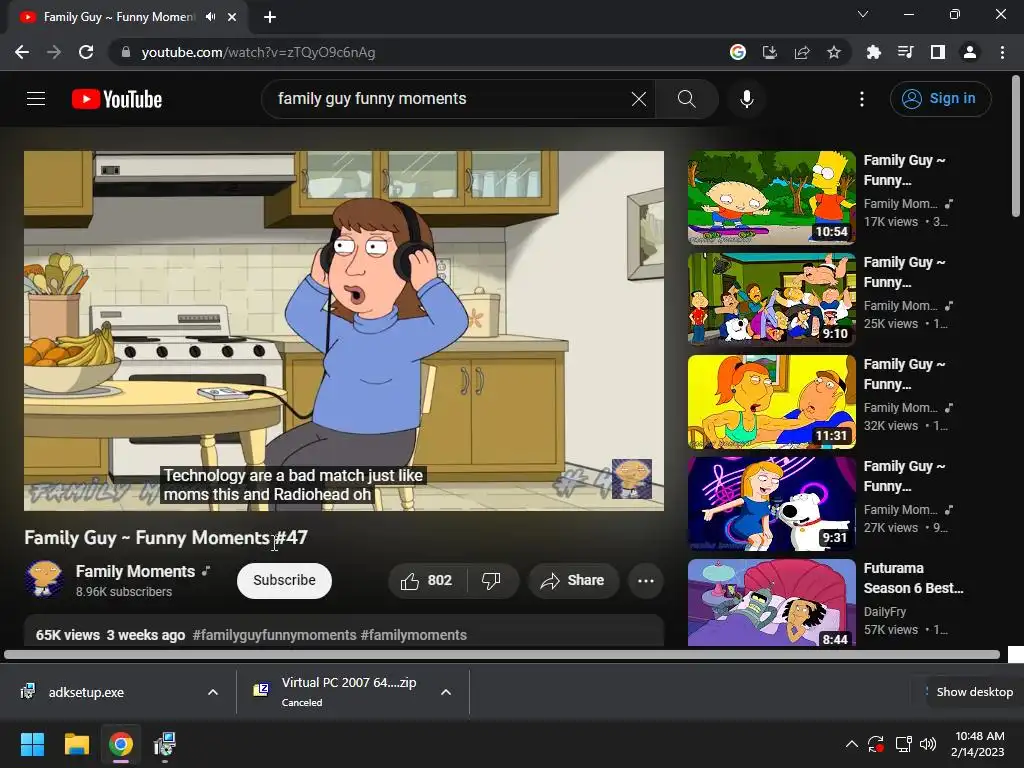Go to the YouTube home logo
Screen dimensions: 1024x768
click(x=117, y=99)
